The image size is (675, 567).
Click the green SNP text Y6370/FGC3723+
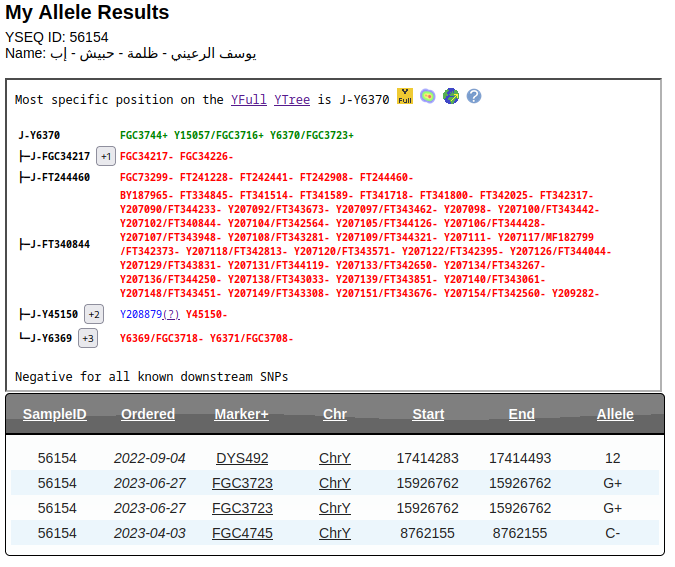pyautogui.click(x=312, y=135)
